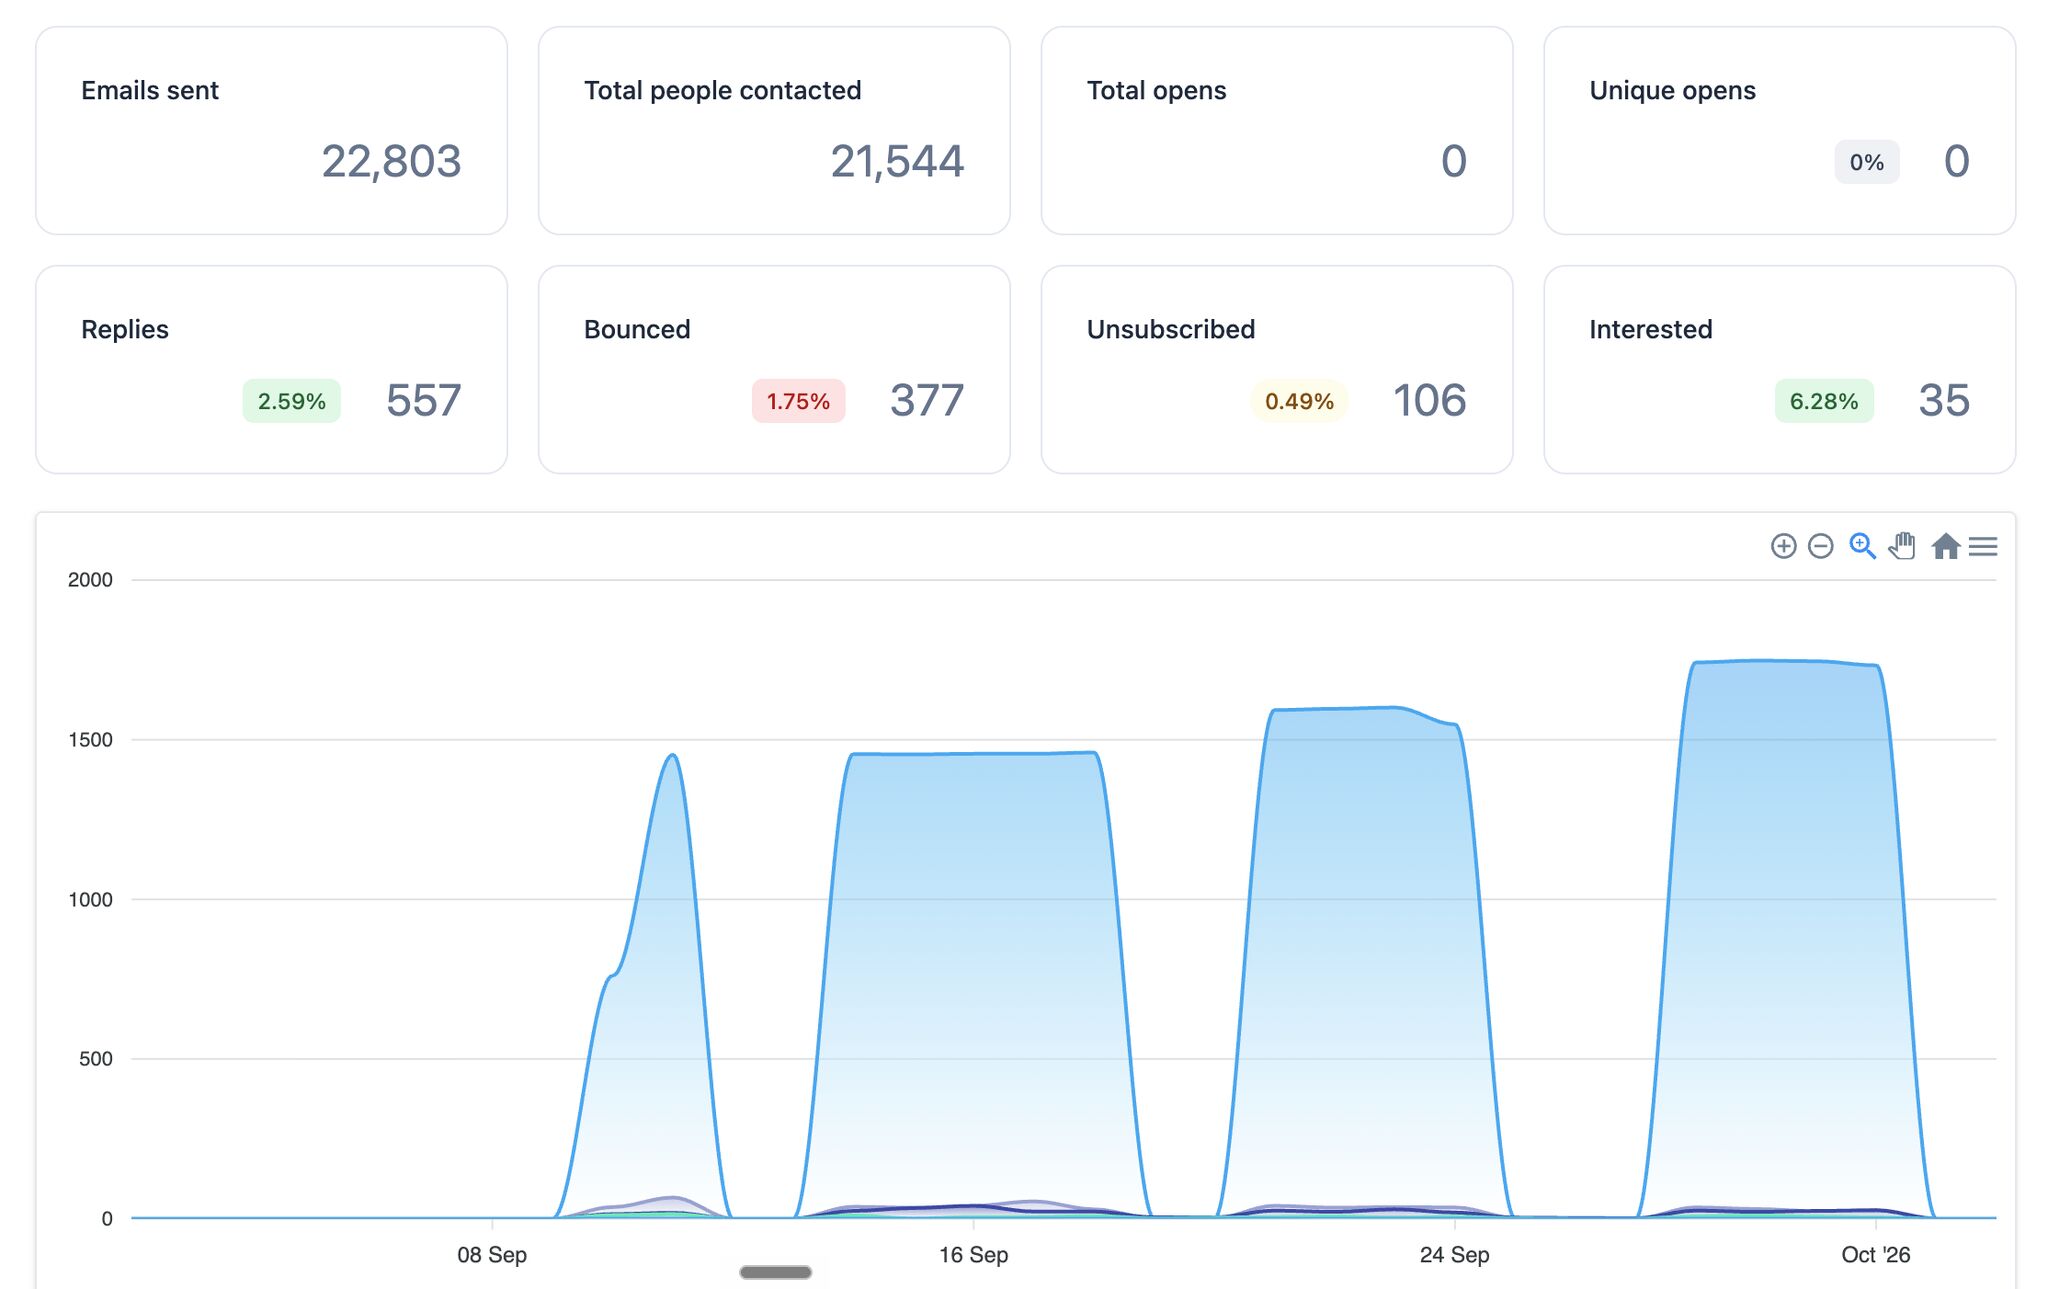Click the chart zoom out minus icon
This screenshot has width=2048, height=1289.
click(x=1821, y=546)
